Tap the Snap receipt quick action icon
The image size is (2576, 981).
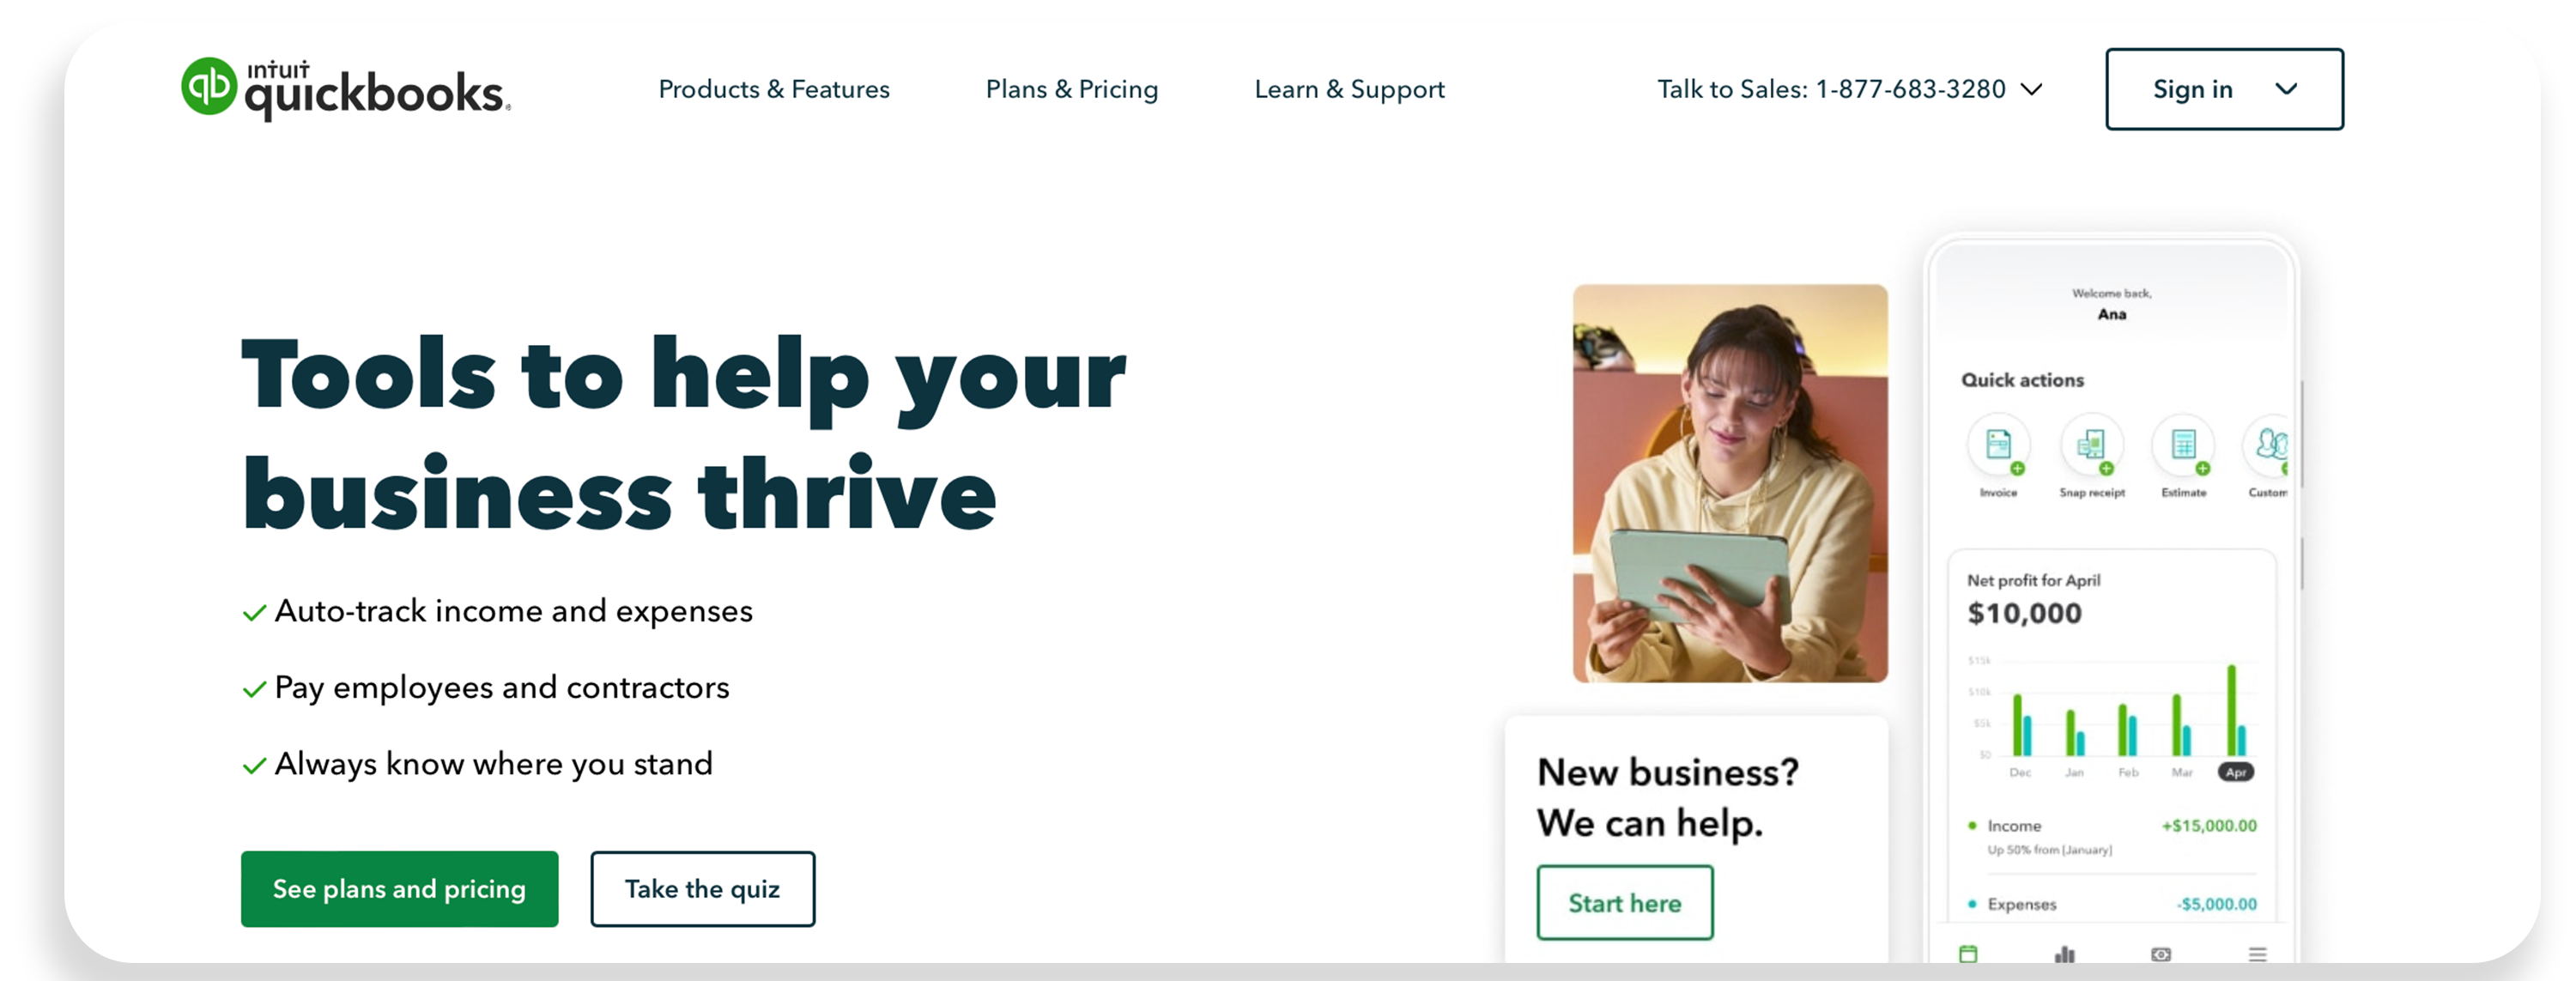coord(2091,445)
